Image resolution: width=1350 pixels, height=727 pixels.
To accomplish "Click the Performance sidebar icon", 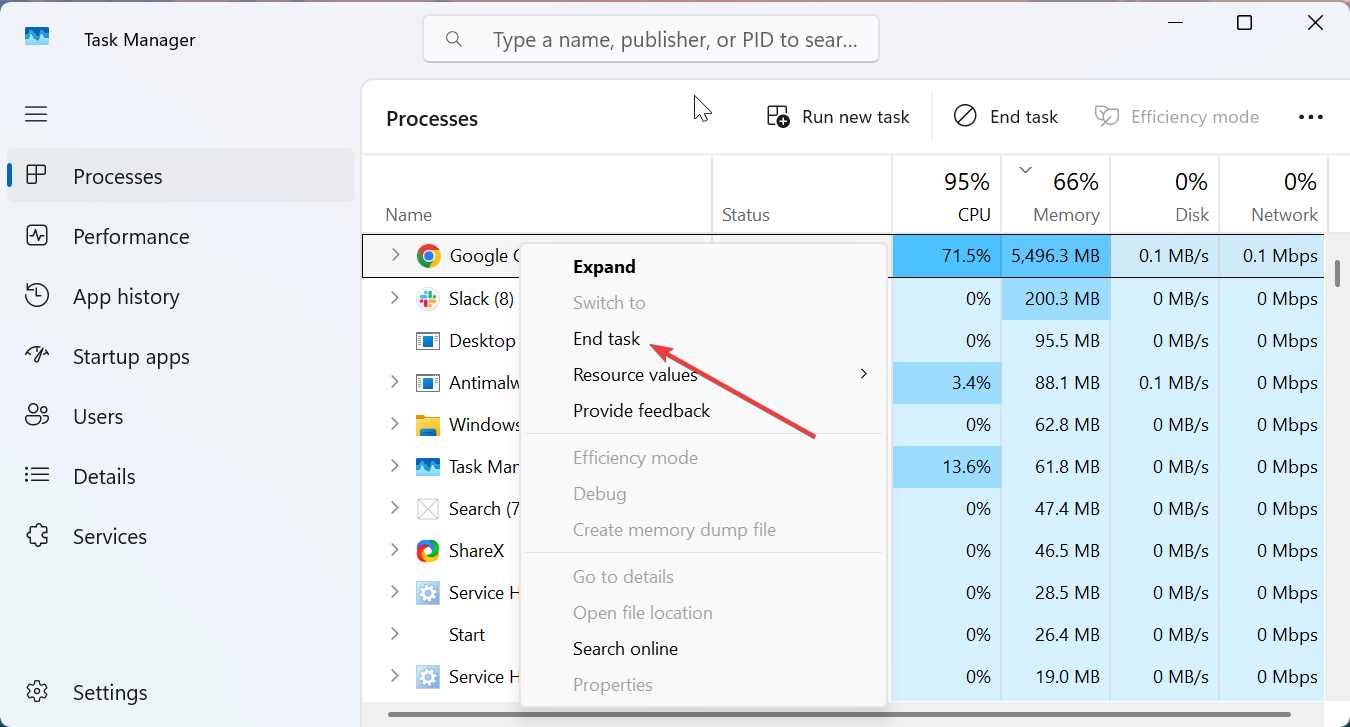I will [37, 237].
